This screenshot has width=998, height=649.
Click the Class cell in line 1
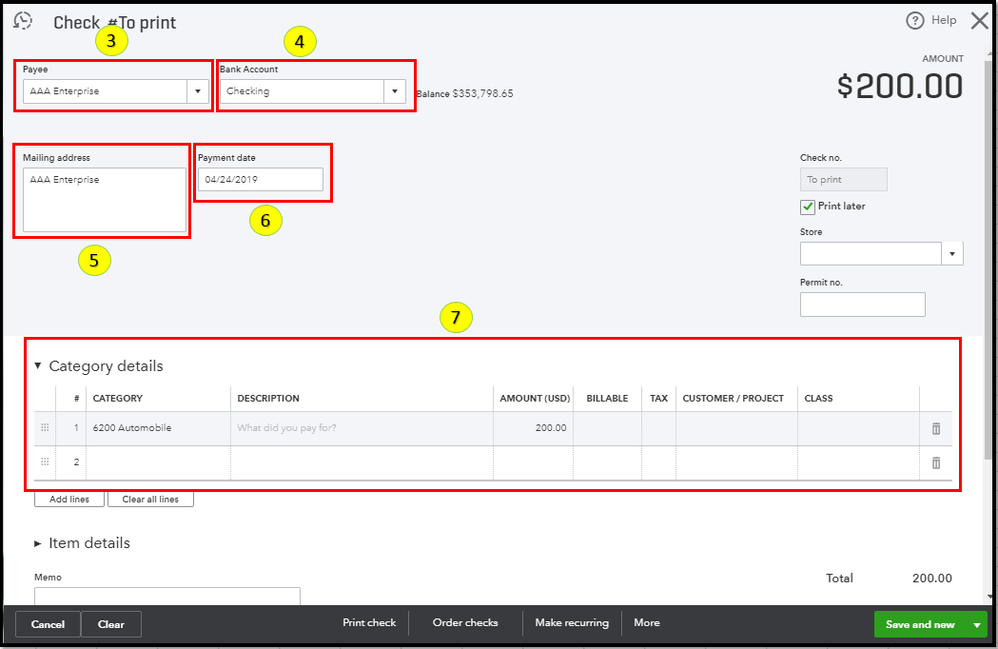click(858, 428)
